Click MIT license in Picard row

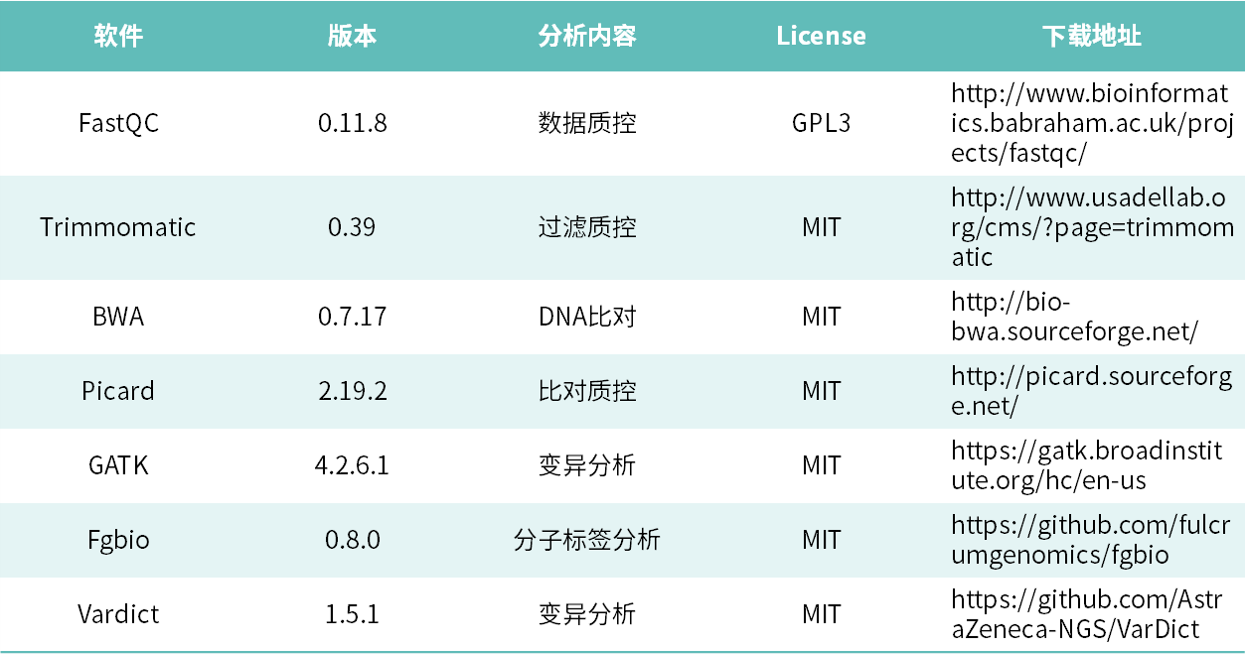tap(821, 390)
